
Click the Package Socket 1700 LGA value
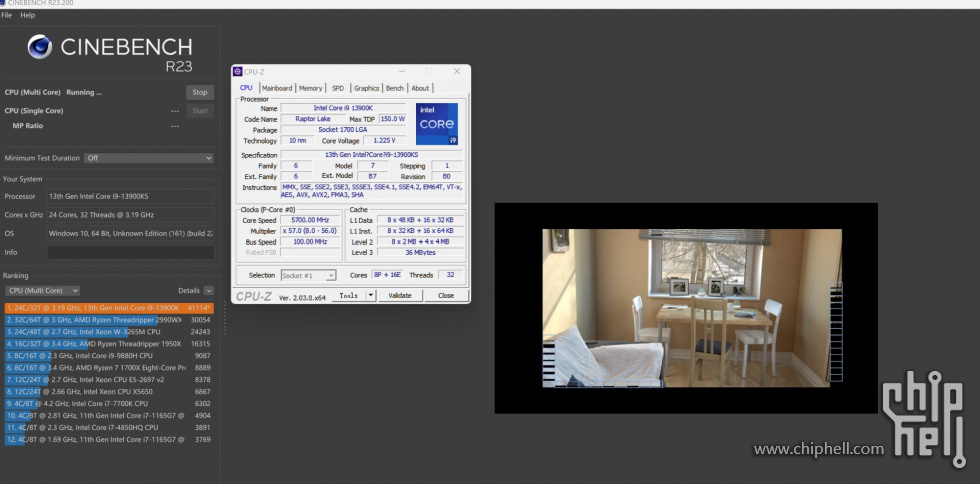(343, 129)
